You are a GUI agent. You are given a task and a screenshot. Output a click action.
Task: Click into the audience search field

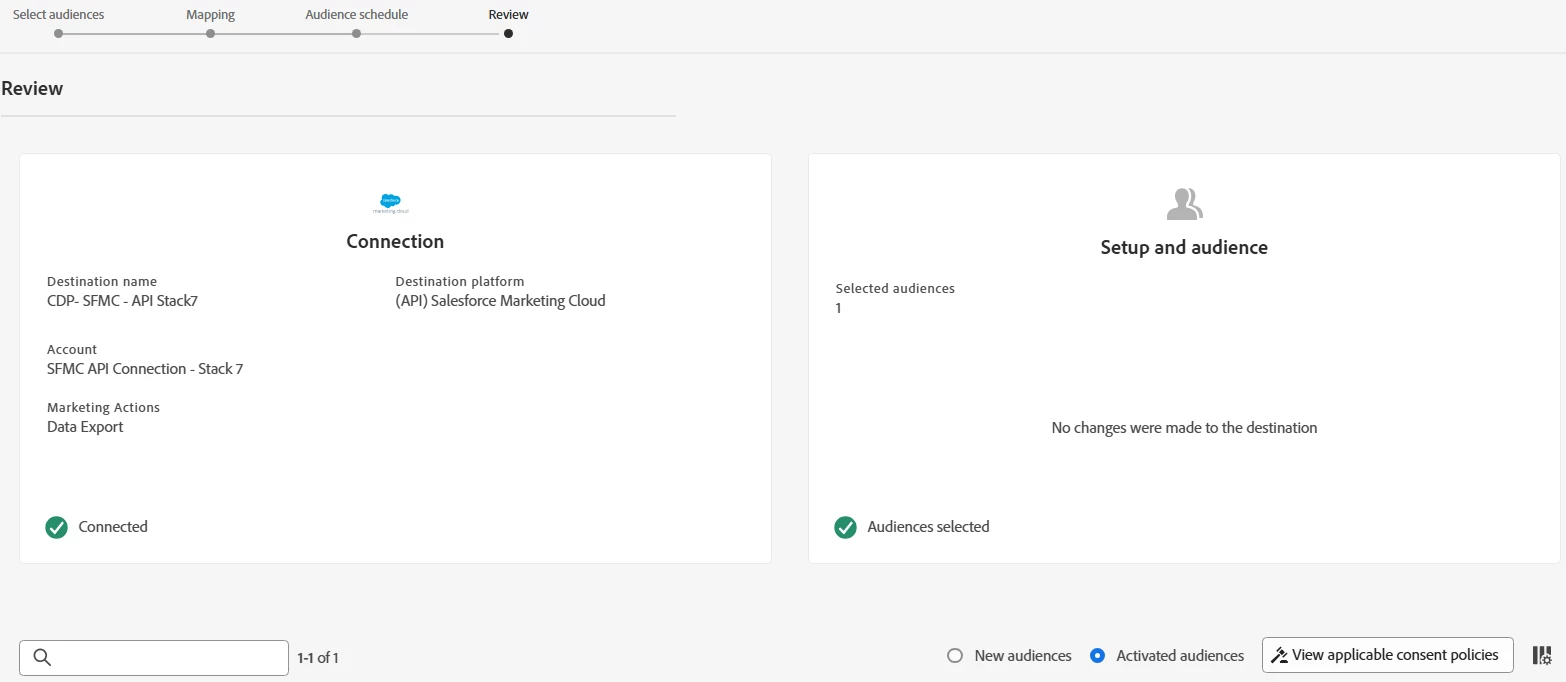pyautogui.click(x=154, y=658)
